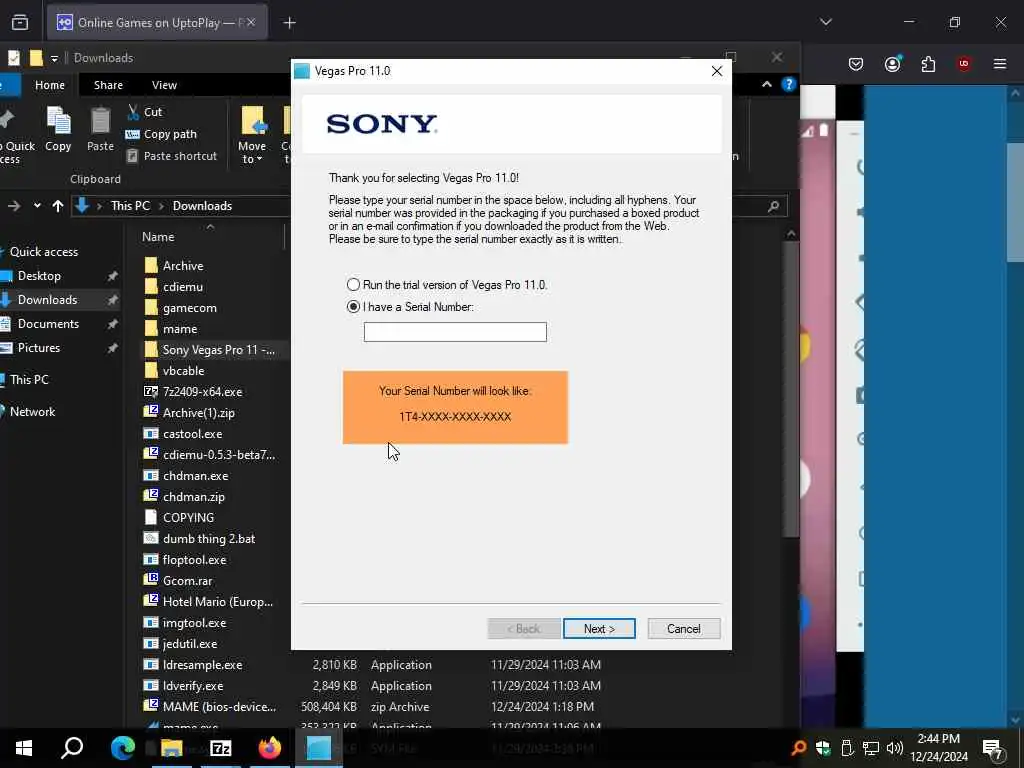Open the Pocket icon in browser toolbar

coord(856,64)
